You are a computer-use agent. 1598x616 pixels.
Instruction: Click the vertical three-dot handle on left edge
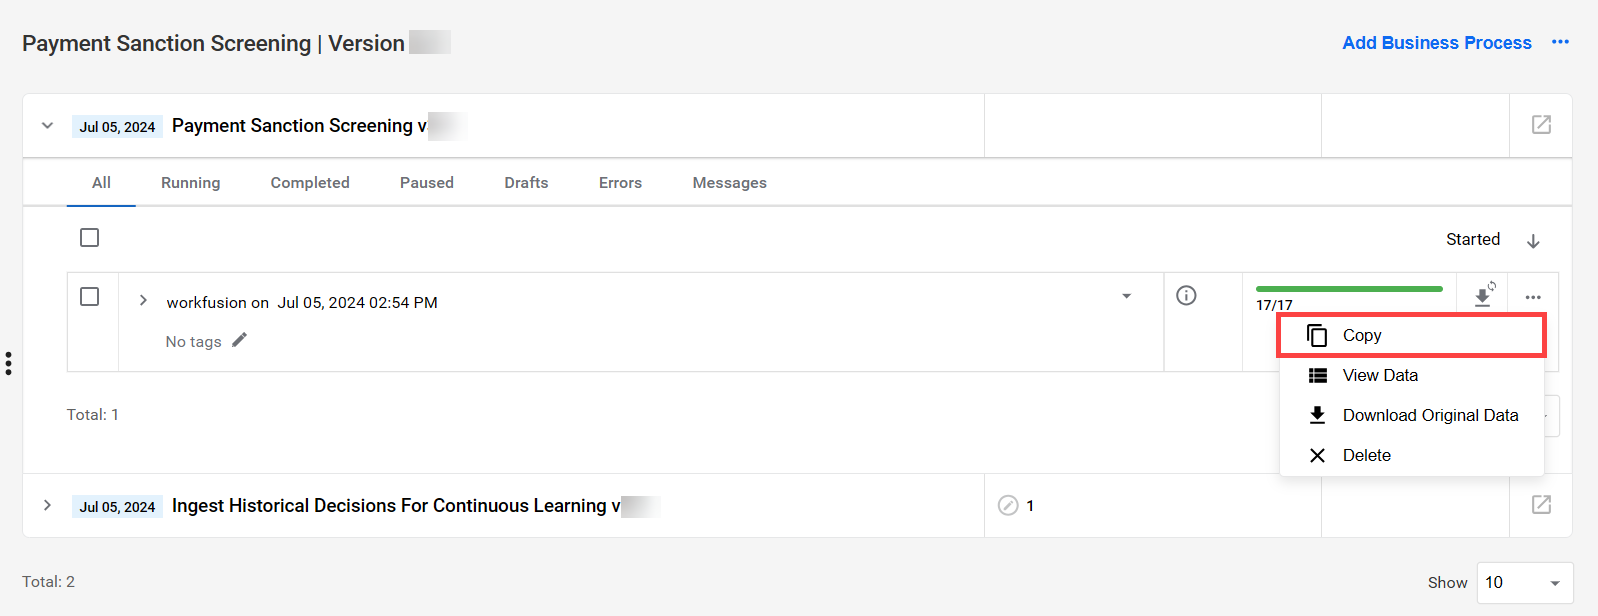pos(8,363)
